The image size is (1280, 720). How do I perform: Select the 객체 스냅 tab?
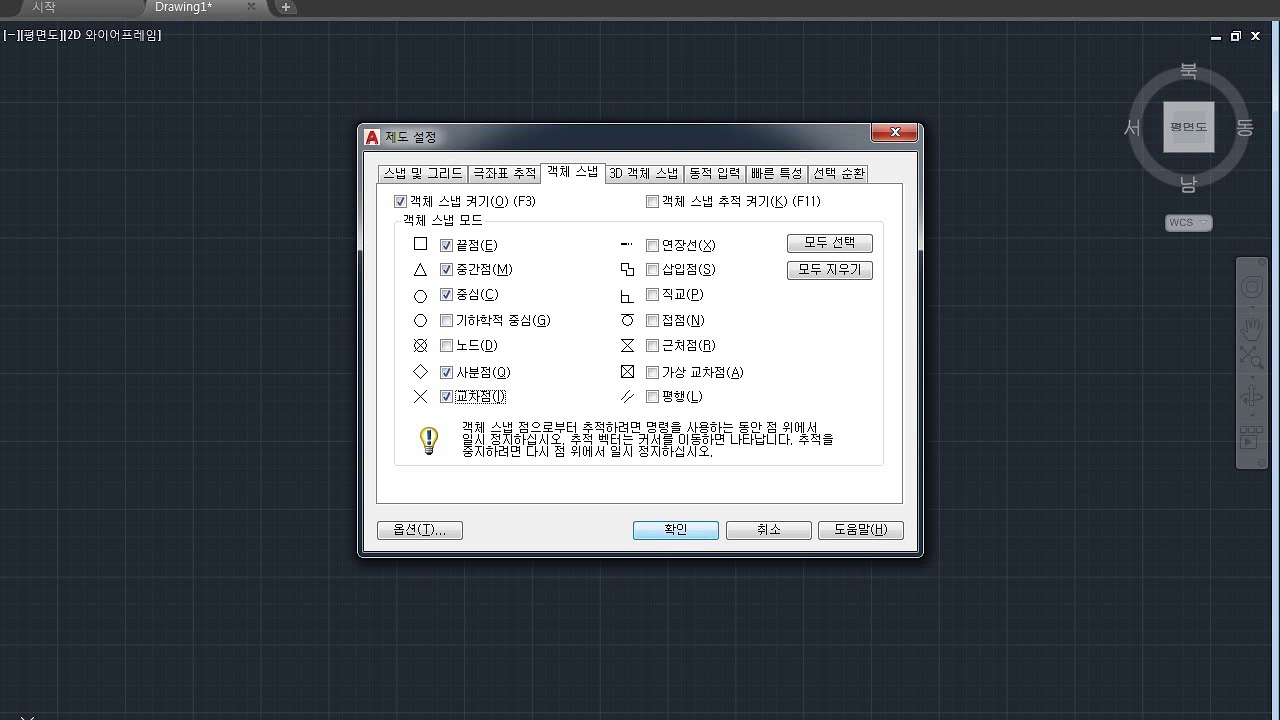pos(572,172)
